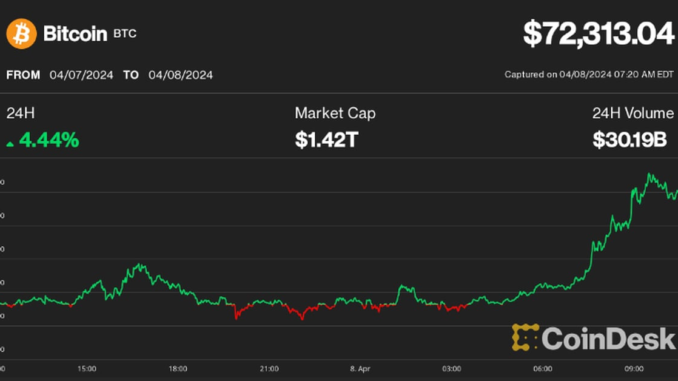Click the 15:00 time axis label
The width and height of the screenshot is (678, 381).
coord(87,369)
